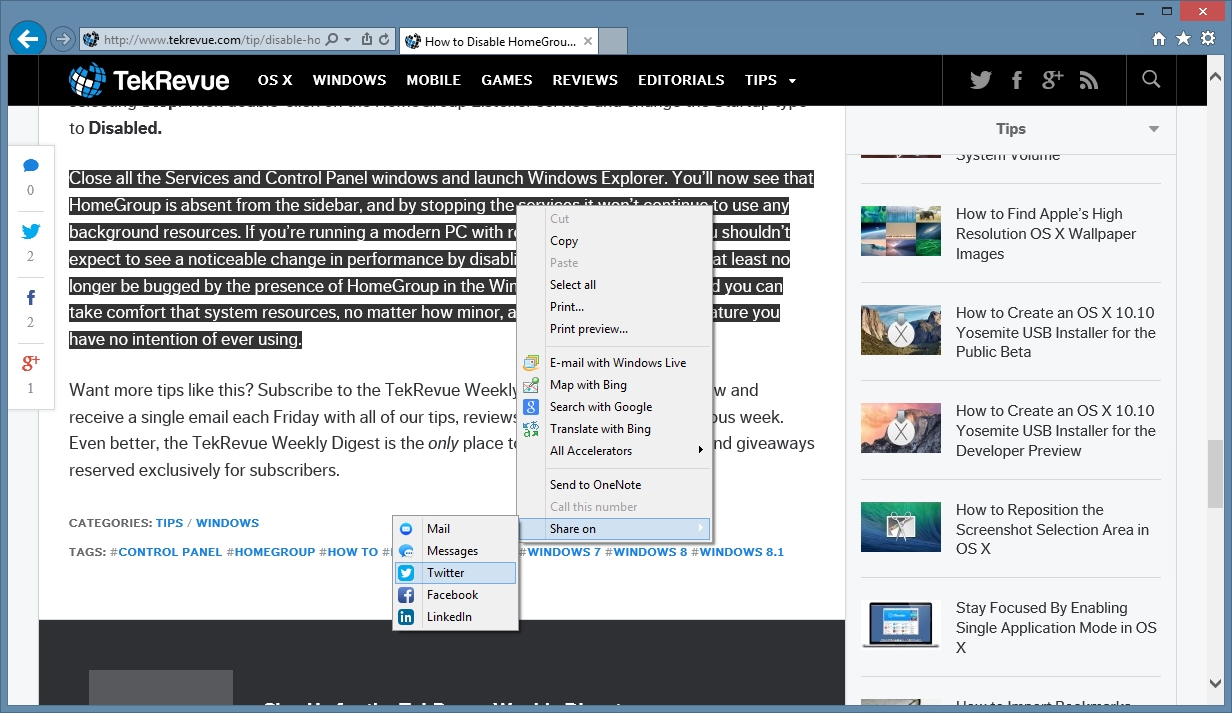This screenshot has width=1232, height=713.
Task: Open the RSS feed icon in the header
Action: (x=1089, y=80)
